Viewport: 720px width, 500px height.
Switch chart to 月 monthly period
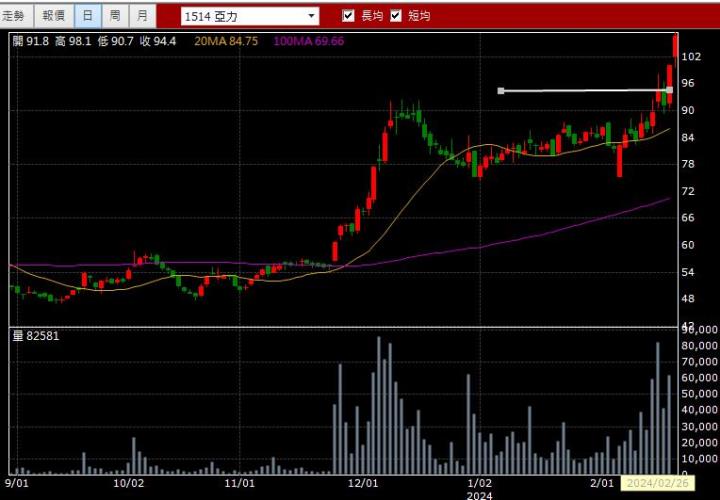point(143,16)
